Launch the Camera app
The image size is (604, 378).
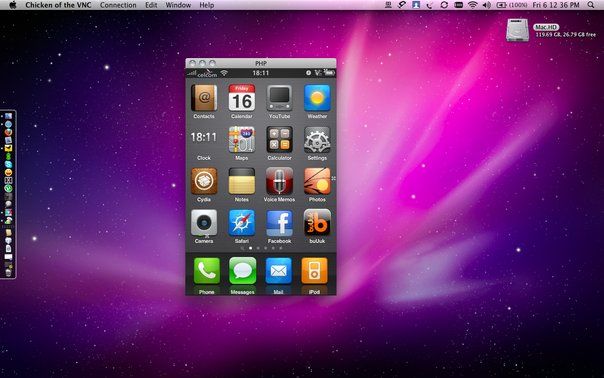(x=204, y=223)
